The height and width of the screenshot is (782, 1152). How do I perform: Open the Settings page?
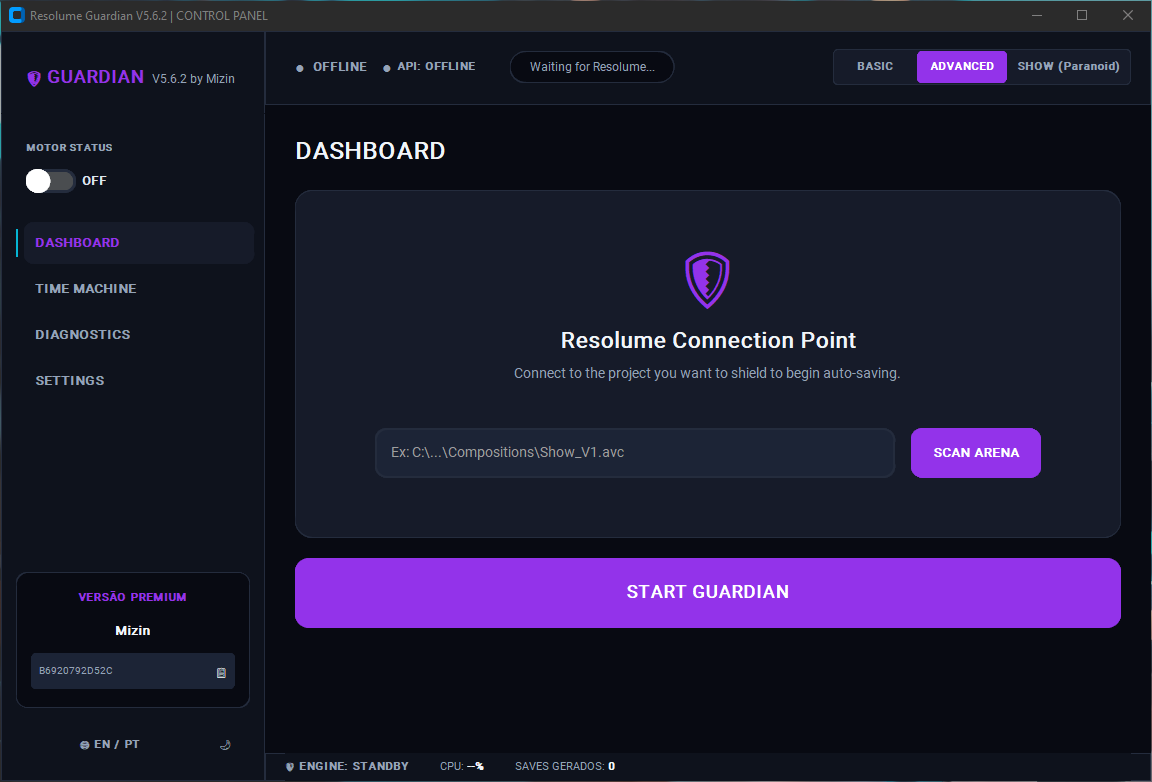[70, 381]
